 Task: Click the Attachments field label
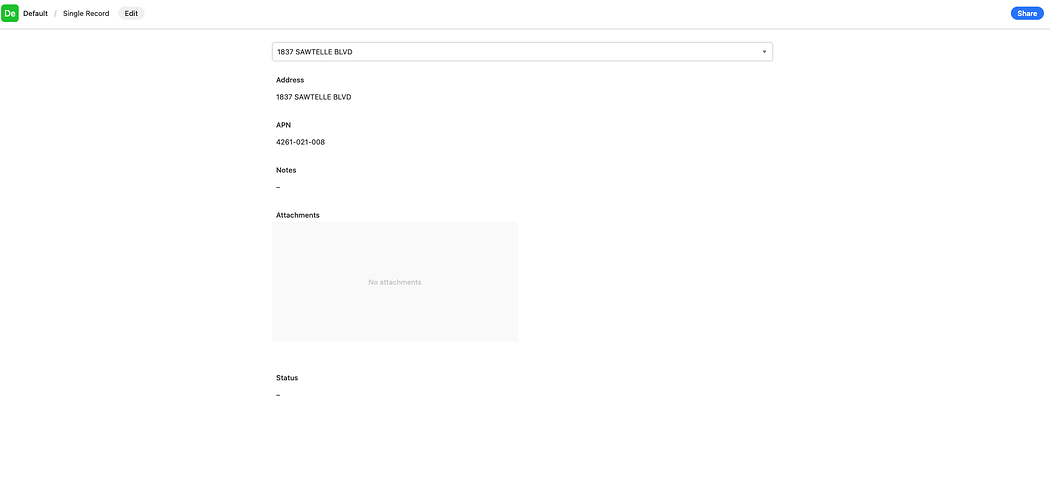pyautogui.click(x=297, y=215)
